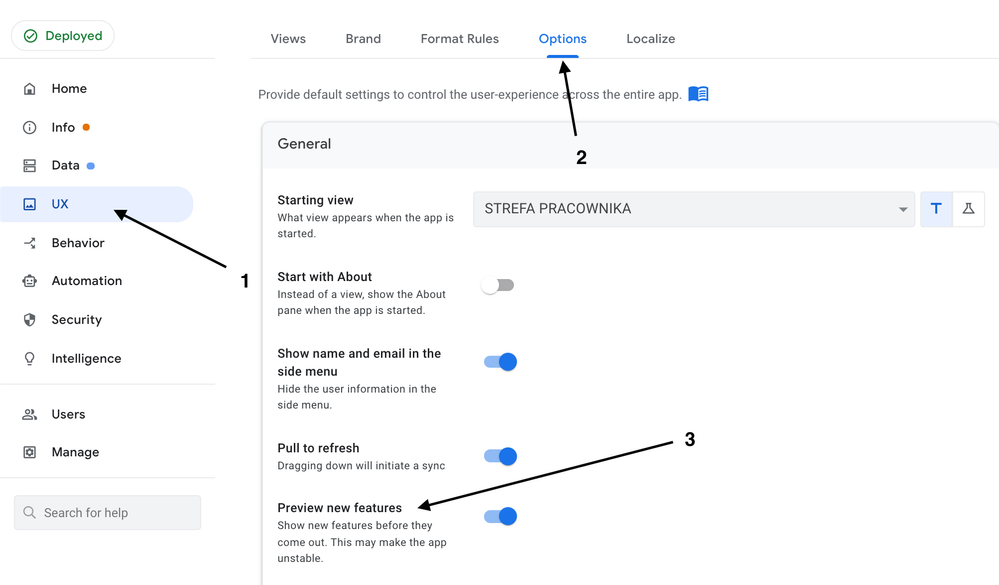Enable the Start with About toggle
The width and height of the screenshot is (999, 585).
(498, 285)
